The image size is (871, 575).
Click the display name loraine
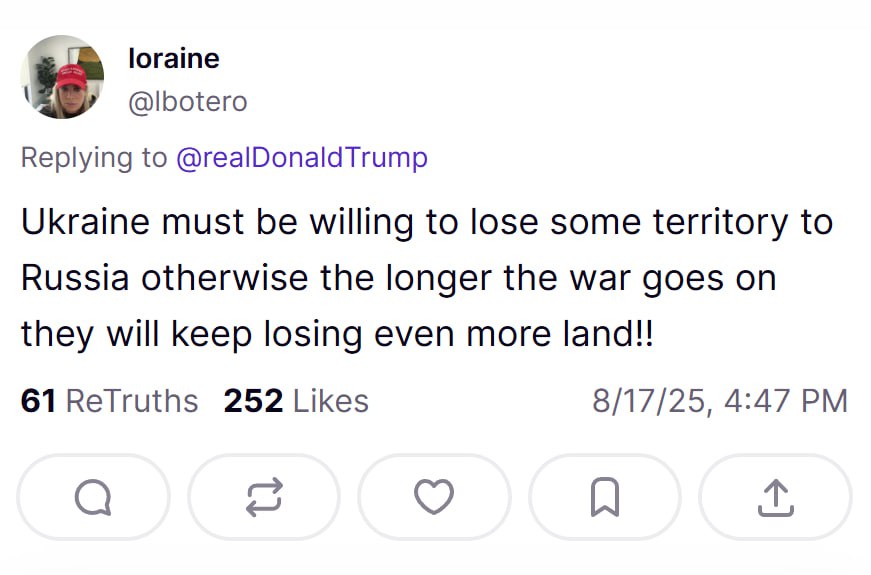coord(173,59)
